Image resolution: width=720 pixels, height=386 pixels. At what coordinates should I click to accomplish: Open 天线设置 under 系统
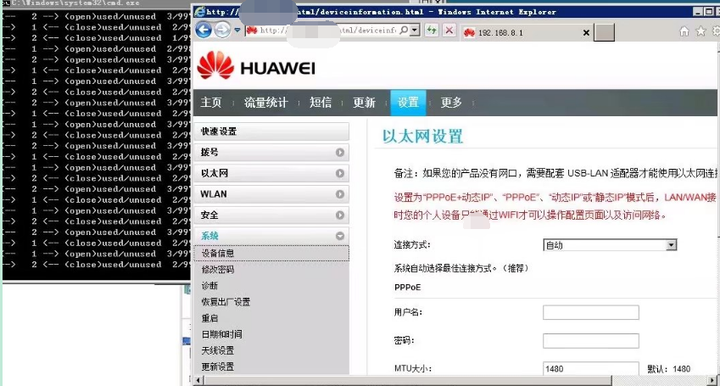pos(218,350)
